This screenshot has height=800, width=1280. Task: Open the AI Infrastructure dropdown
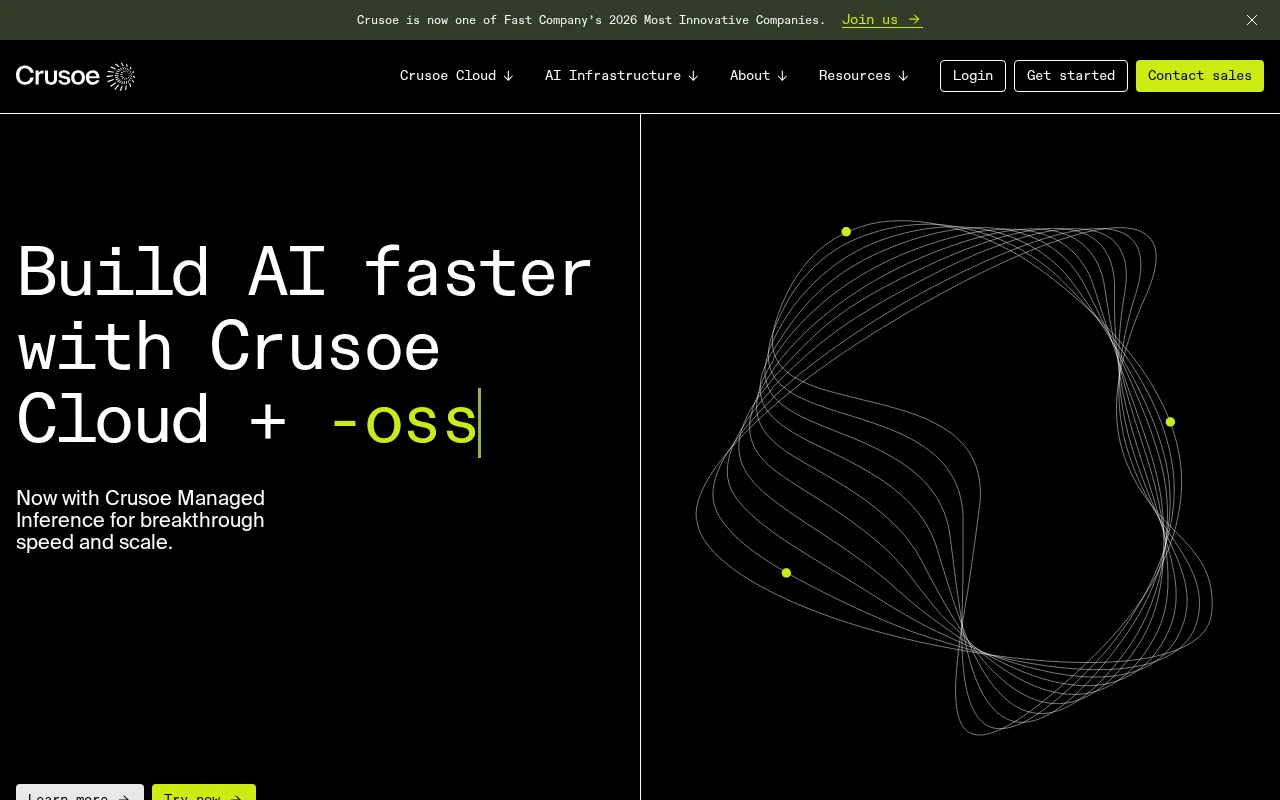tap(622, 76)
